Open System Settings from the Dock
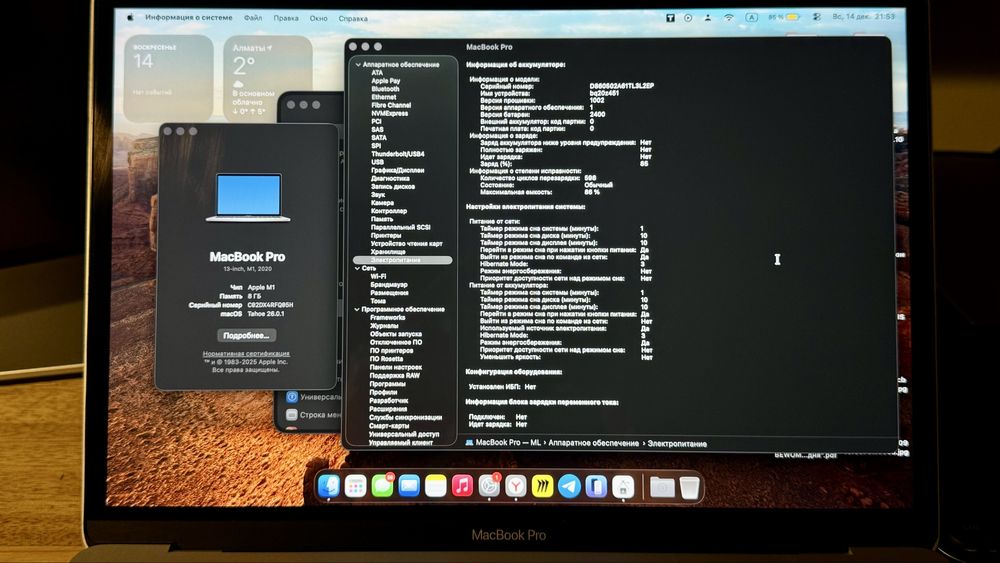Viewport: 1000px width, 563px height. click(x=489, y=486)
